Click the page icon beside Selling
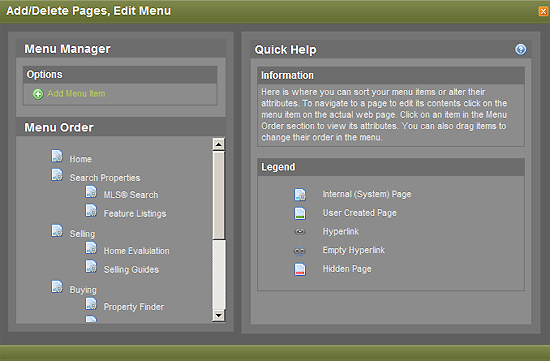 pos(57,230)
